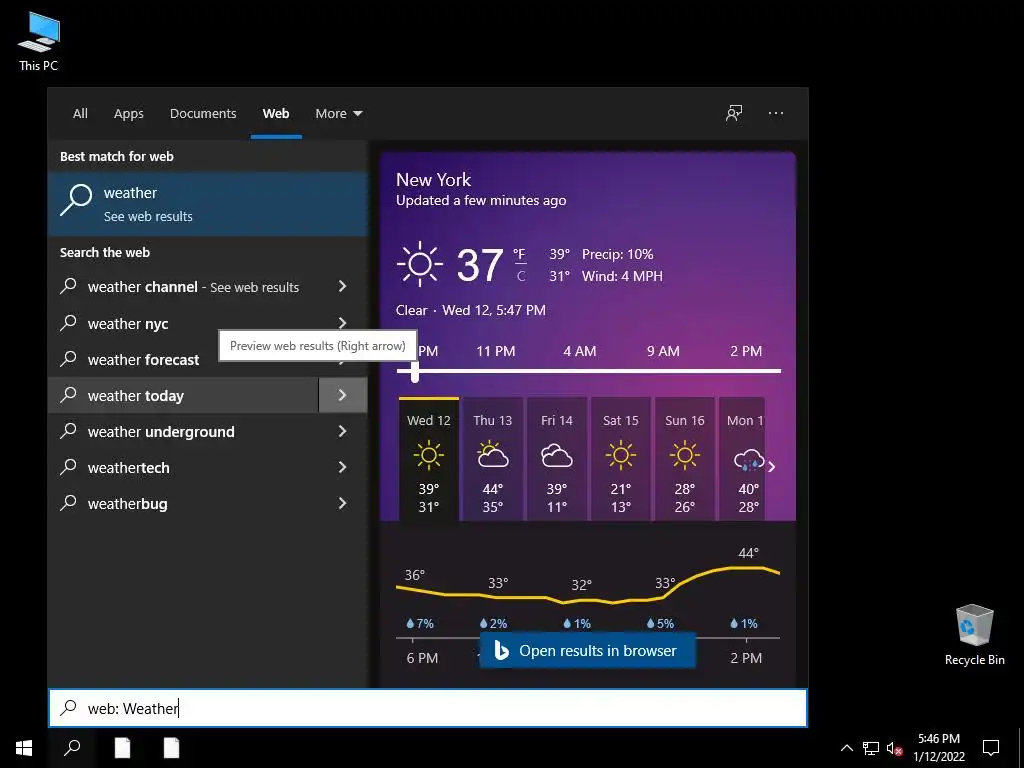Click the 9 AM mark on hourly slider
The image size is (1024, 768).
pyautogui.click(x=663, y=351)
